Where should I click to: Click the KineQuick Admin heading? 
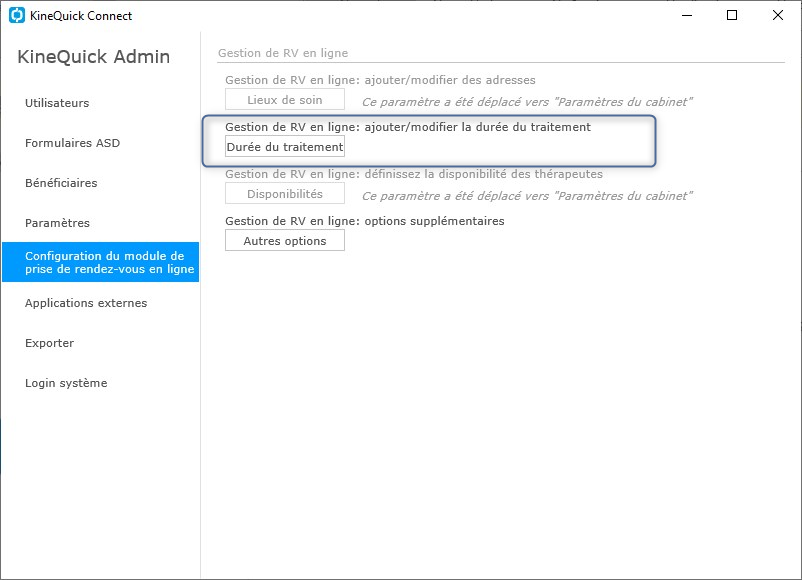click(94, 56)
